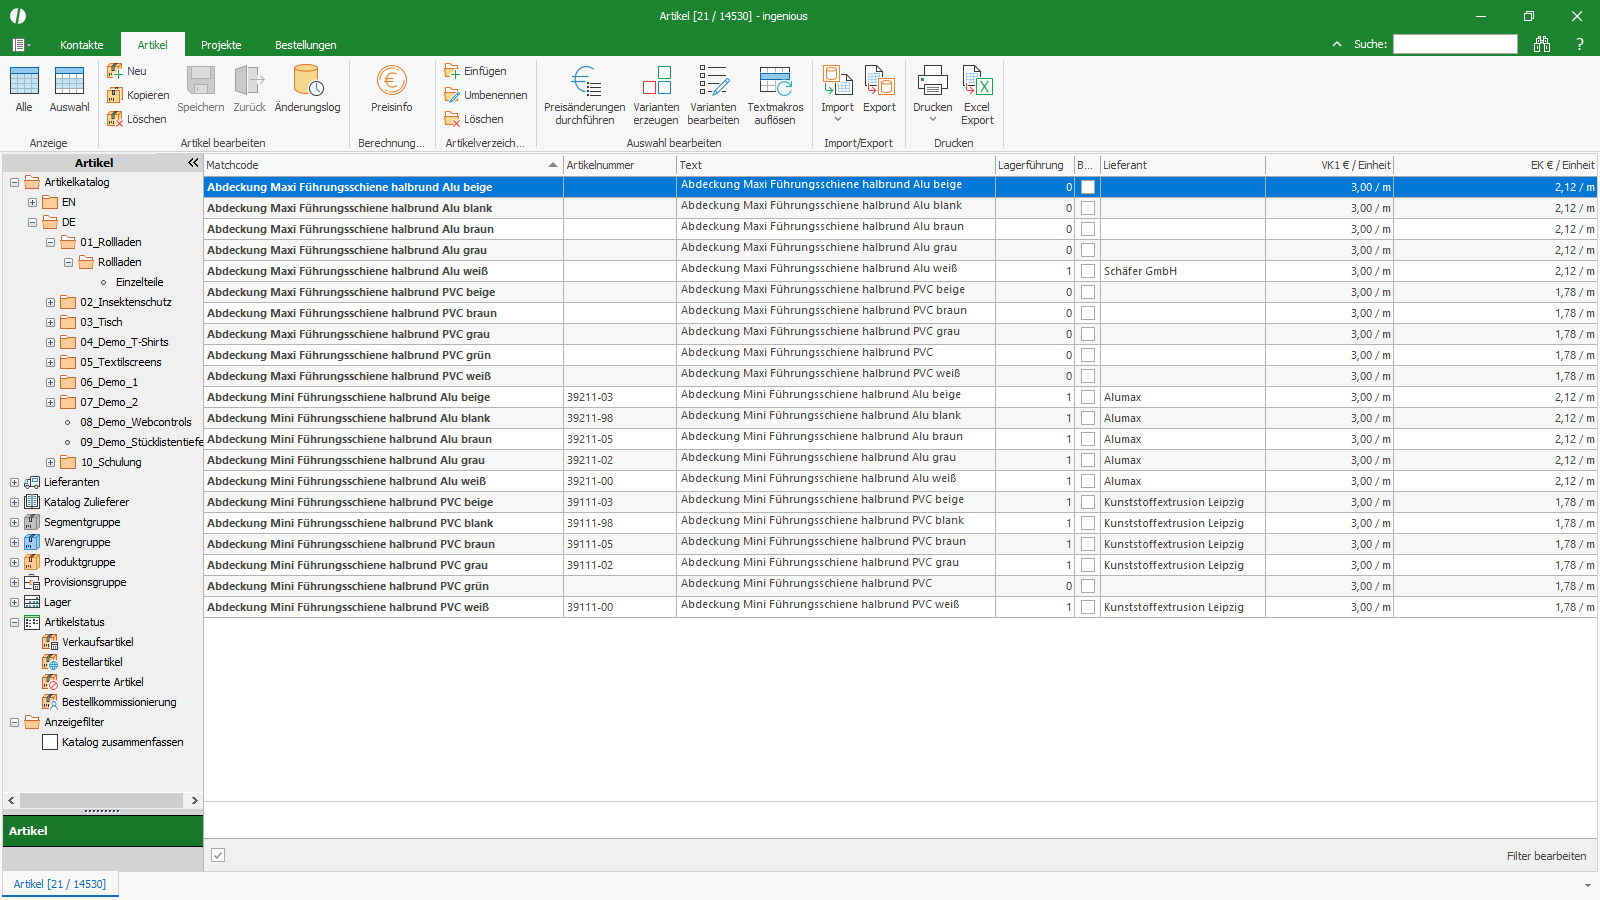Image resolution: width=1600 pixels, height=900 pixels.
Task: Run Preisänderungen durchführen
Action: pos(585,96)
